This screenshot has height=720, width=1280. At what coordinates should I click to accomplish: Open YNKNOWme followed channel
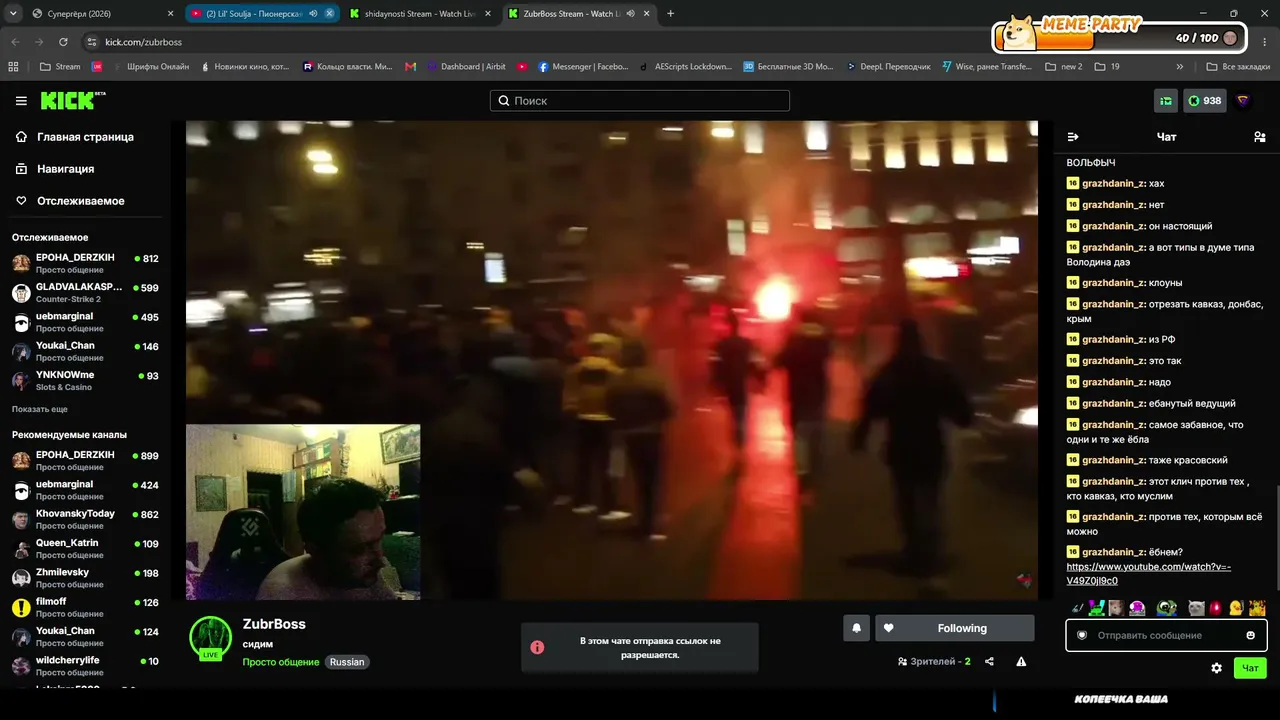click(x=84, y=380)
